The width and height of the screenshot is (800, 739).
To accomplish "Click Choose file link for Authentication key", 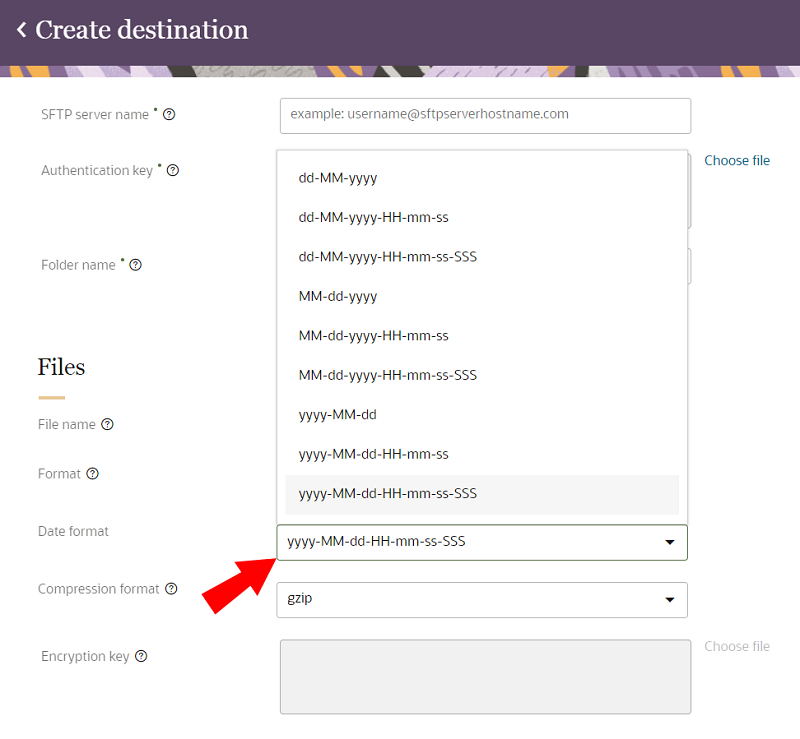I will click(x=737, y=160).
